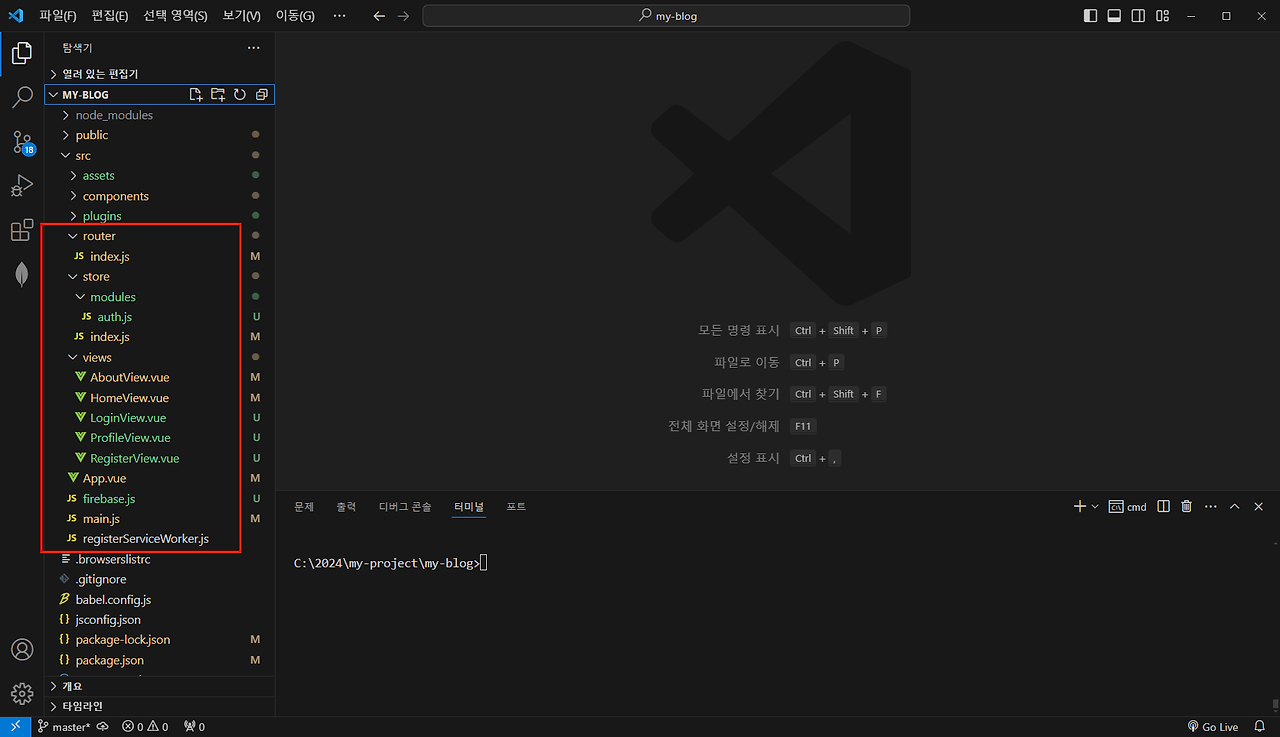Click the ports forwarded indicator in status bar
The image size is (1280, 737).
(x=194, y=727)
